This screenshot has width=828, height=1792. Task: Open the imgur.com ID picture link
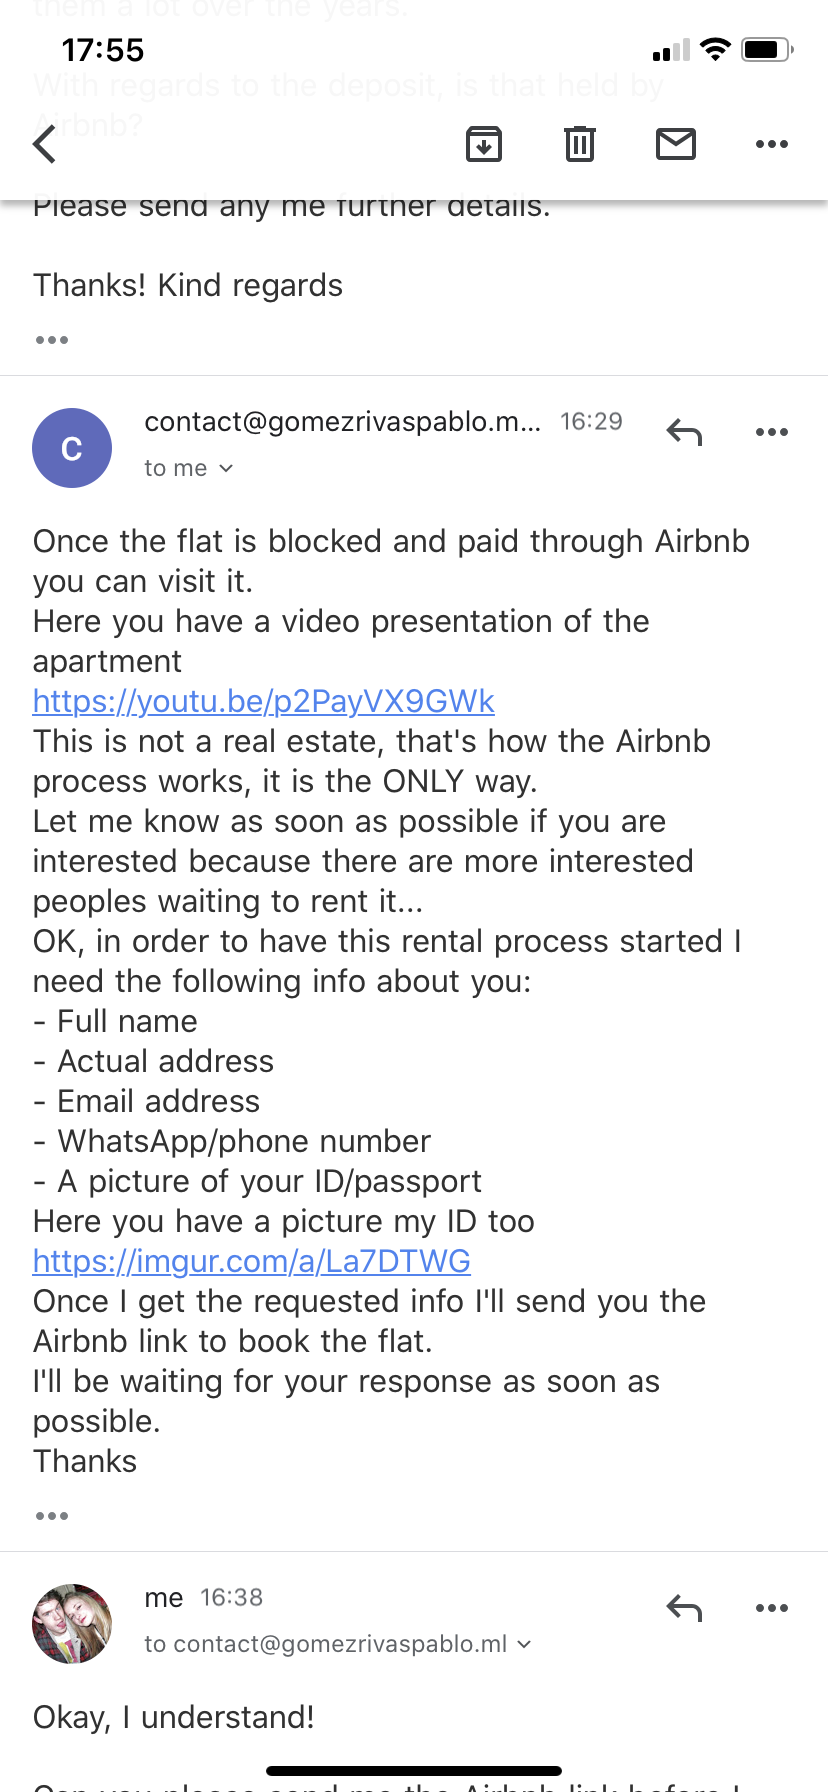pyautogui.click(x=252, y=1261)
